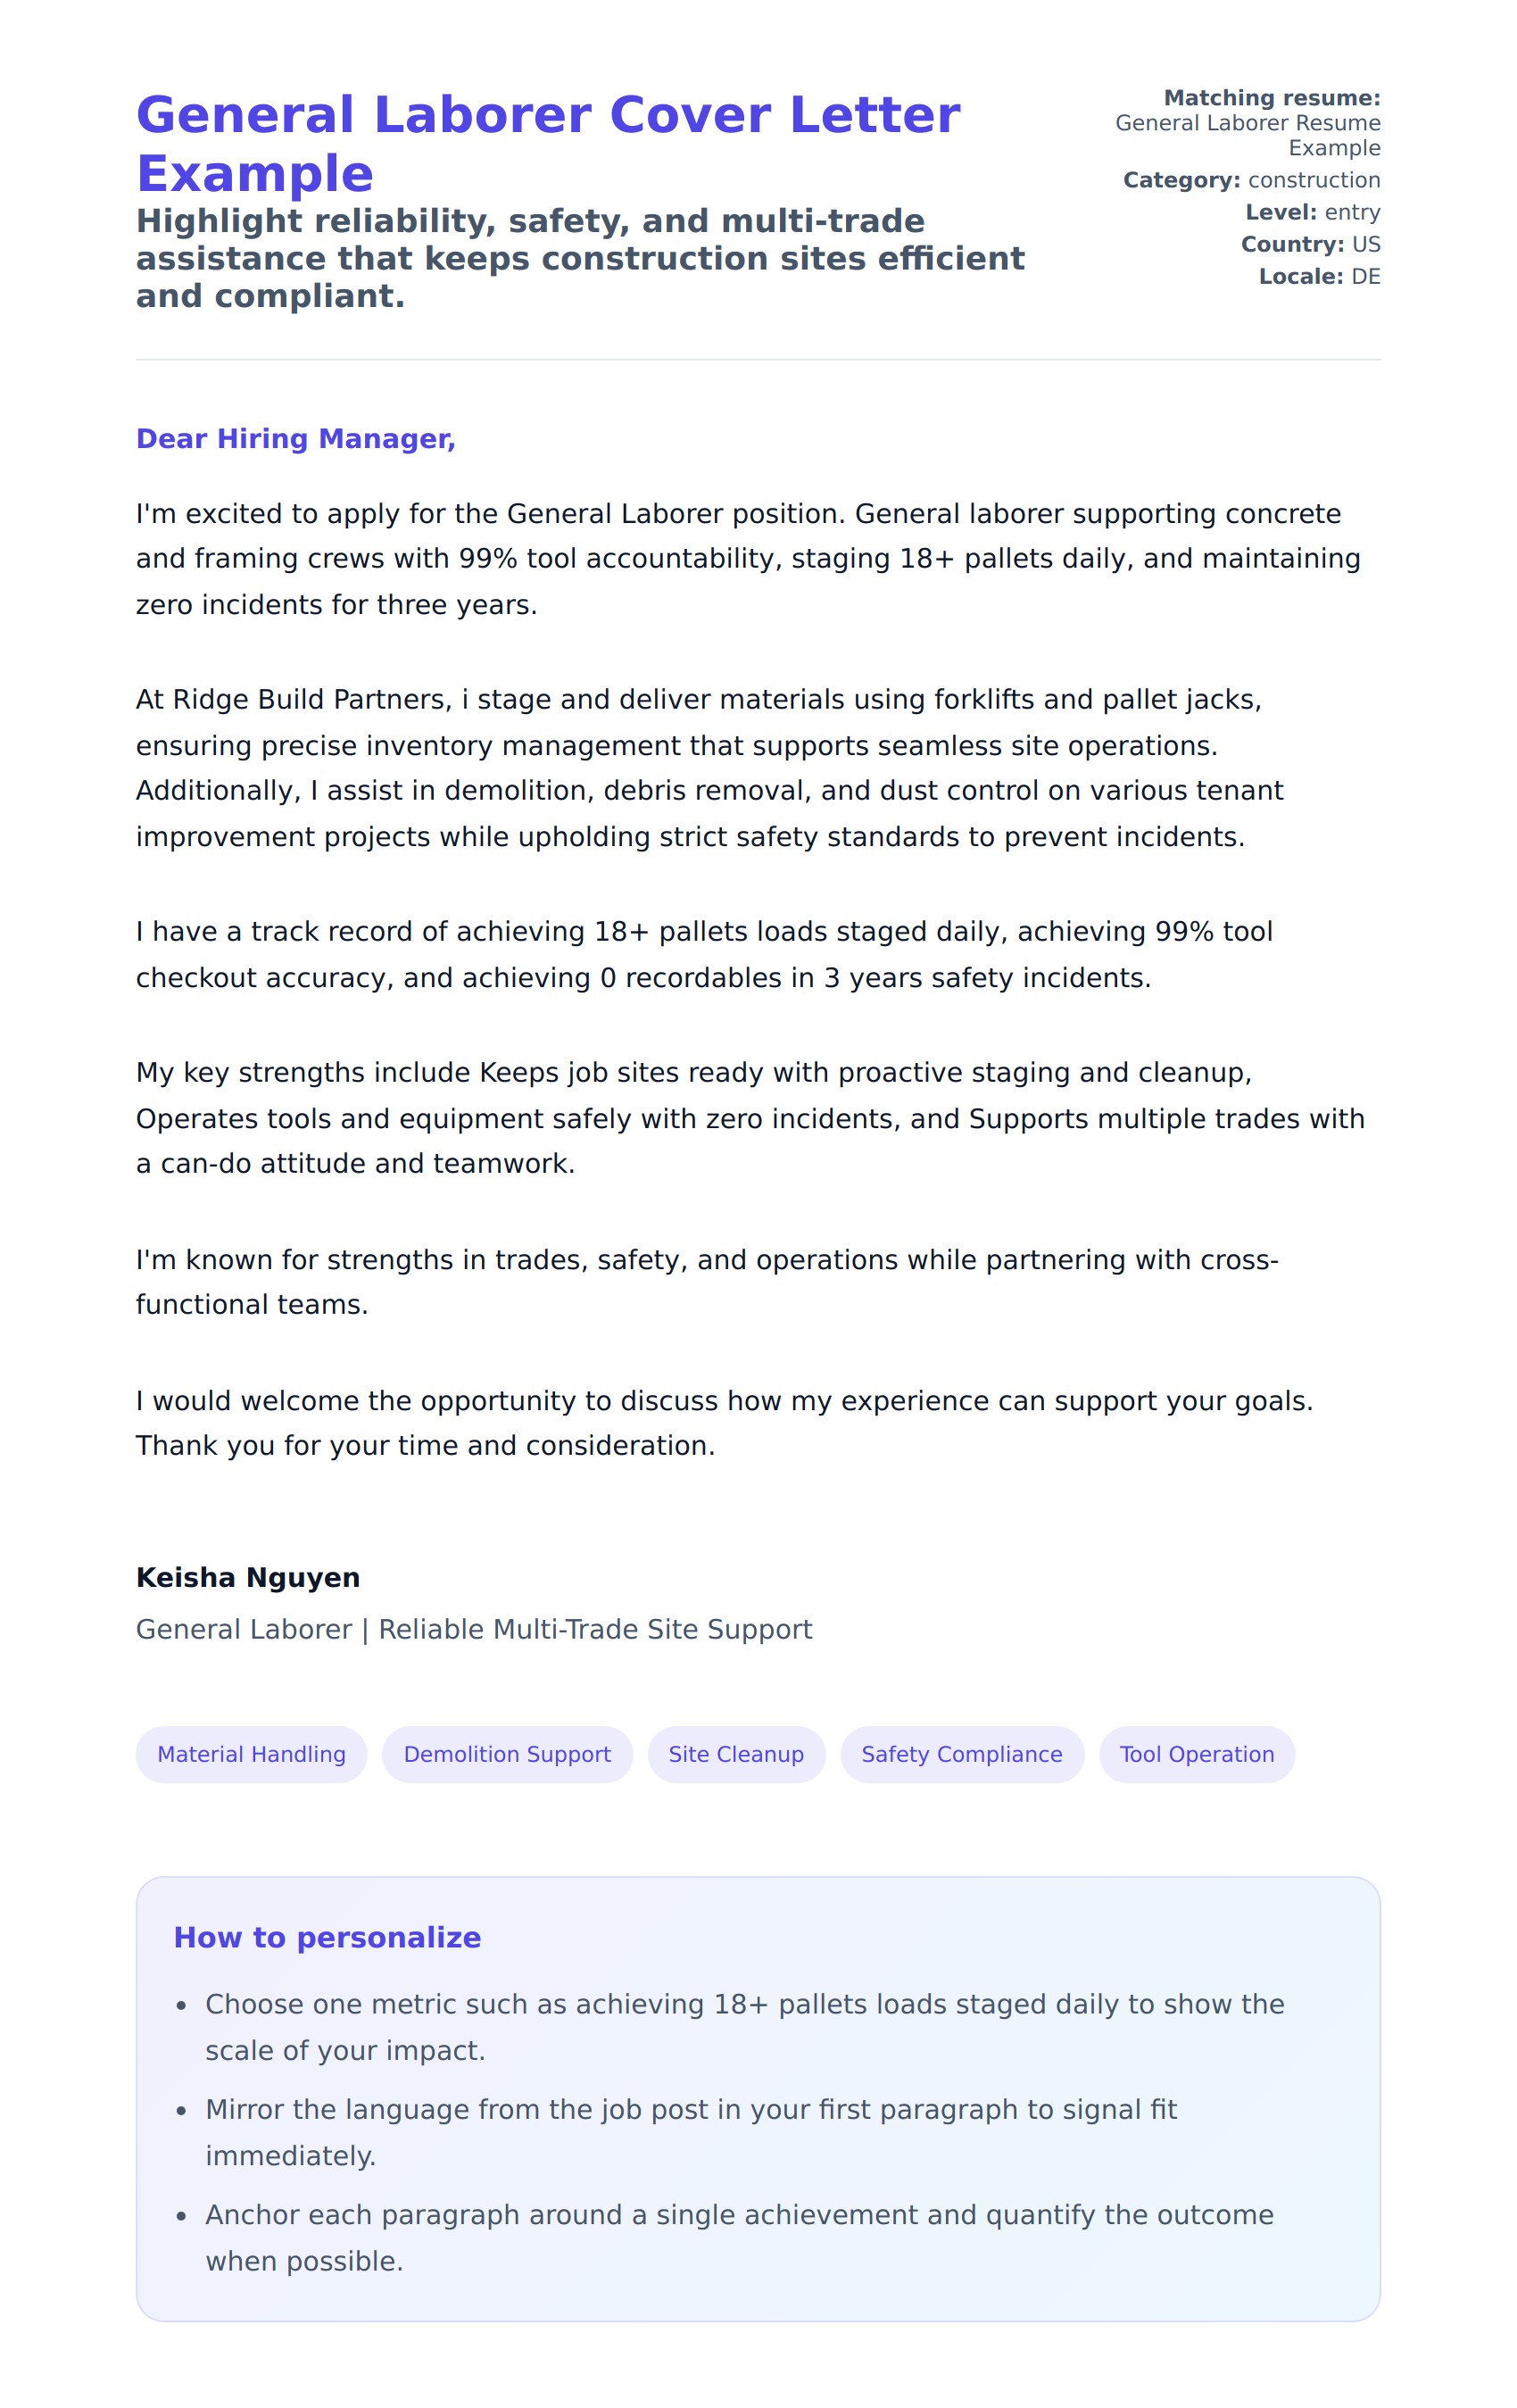Click the How to personalize heading

pos(327,1937)
